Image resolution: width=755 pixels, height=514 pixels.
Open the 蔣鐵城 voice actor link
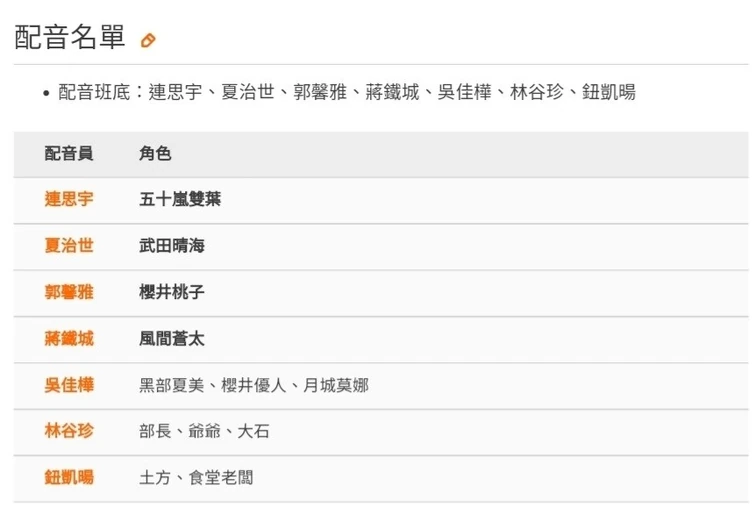click(x=69, y=338)
